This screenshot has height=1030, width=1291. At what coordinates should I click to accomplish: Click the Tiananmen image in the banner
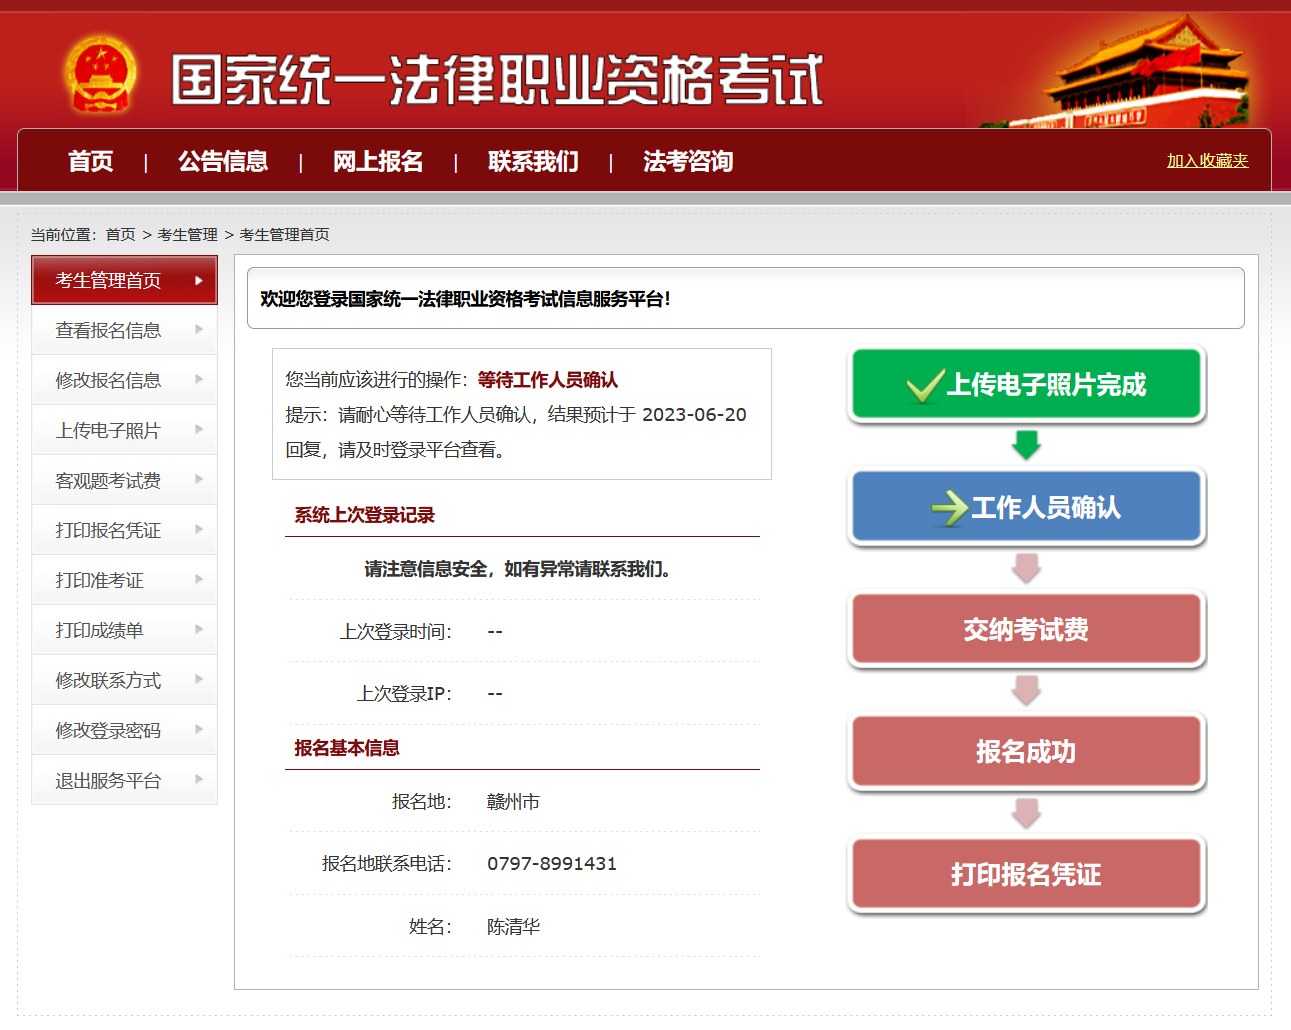[1146, 74]
